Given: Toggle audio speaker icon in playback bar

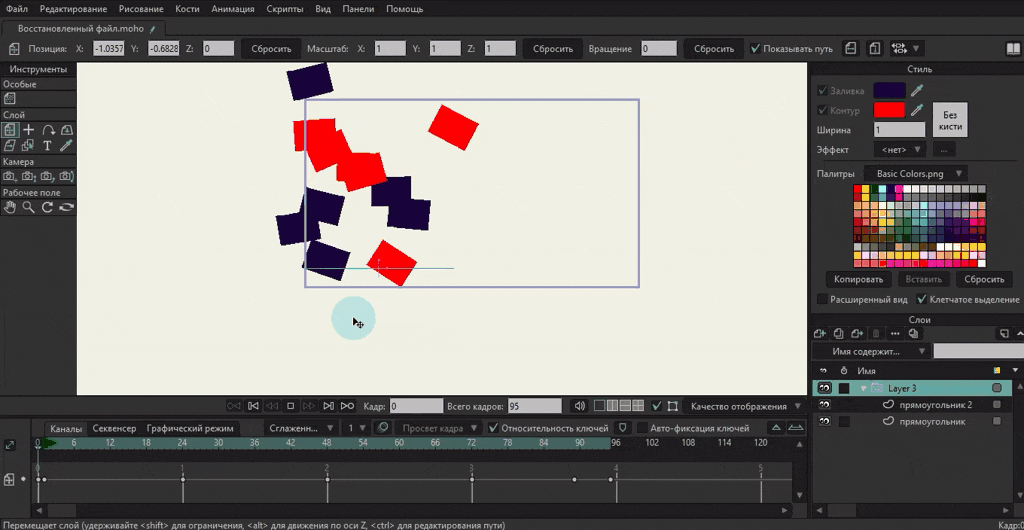Looking at the screenshot, I should 578,406.
